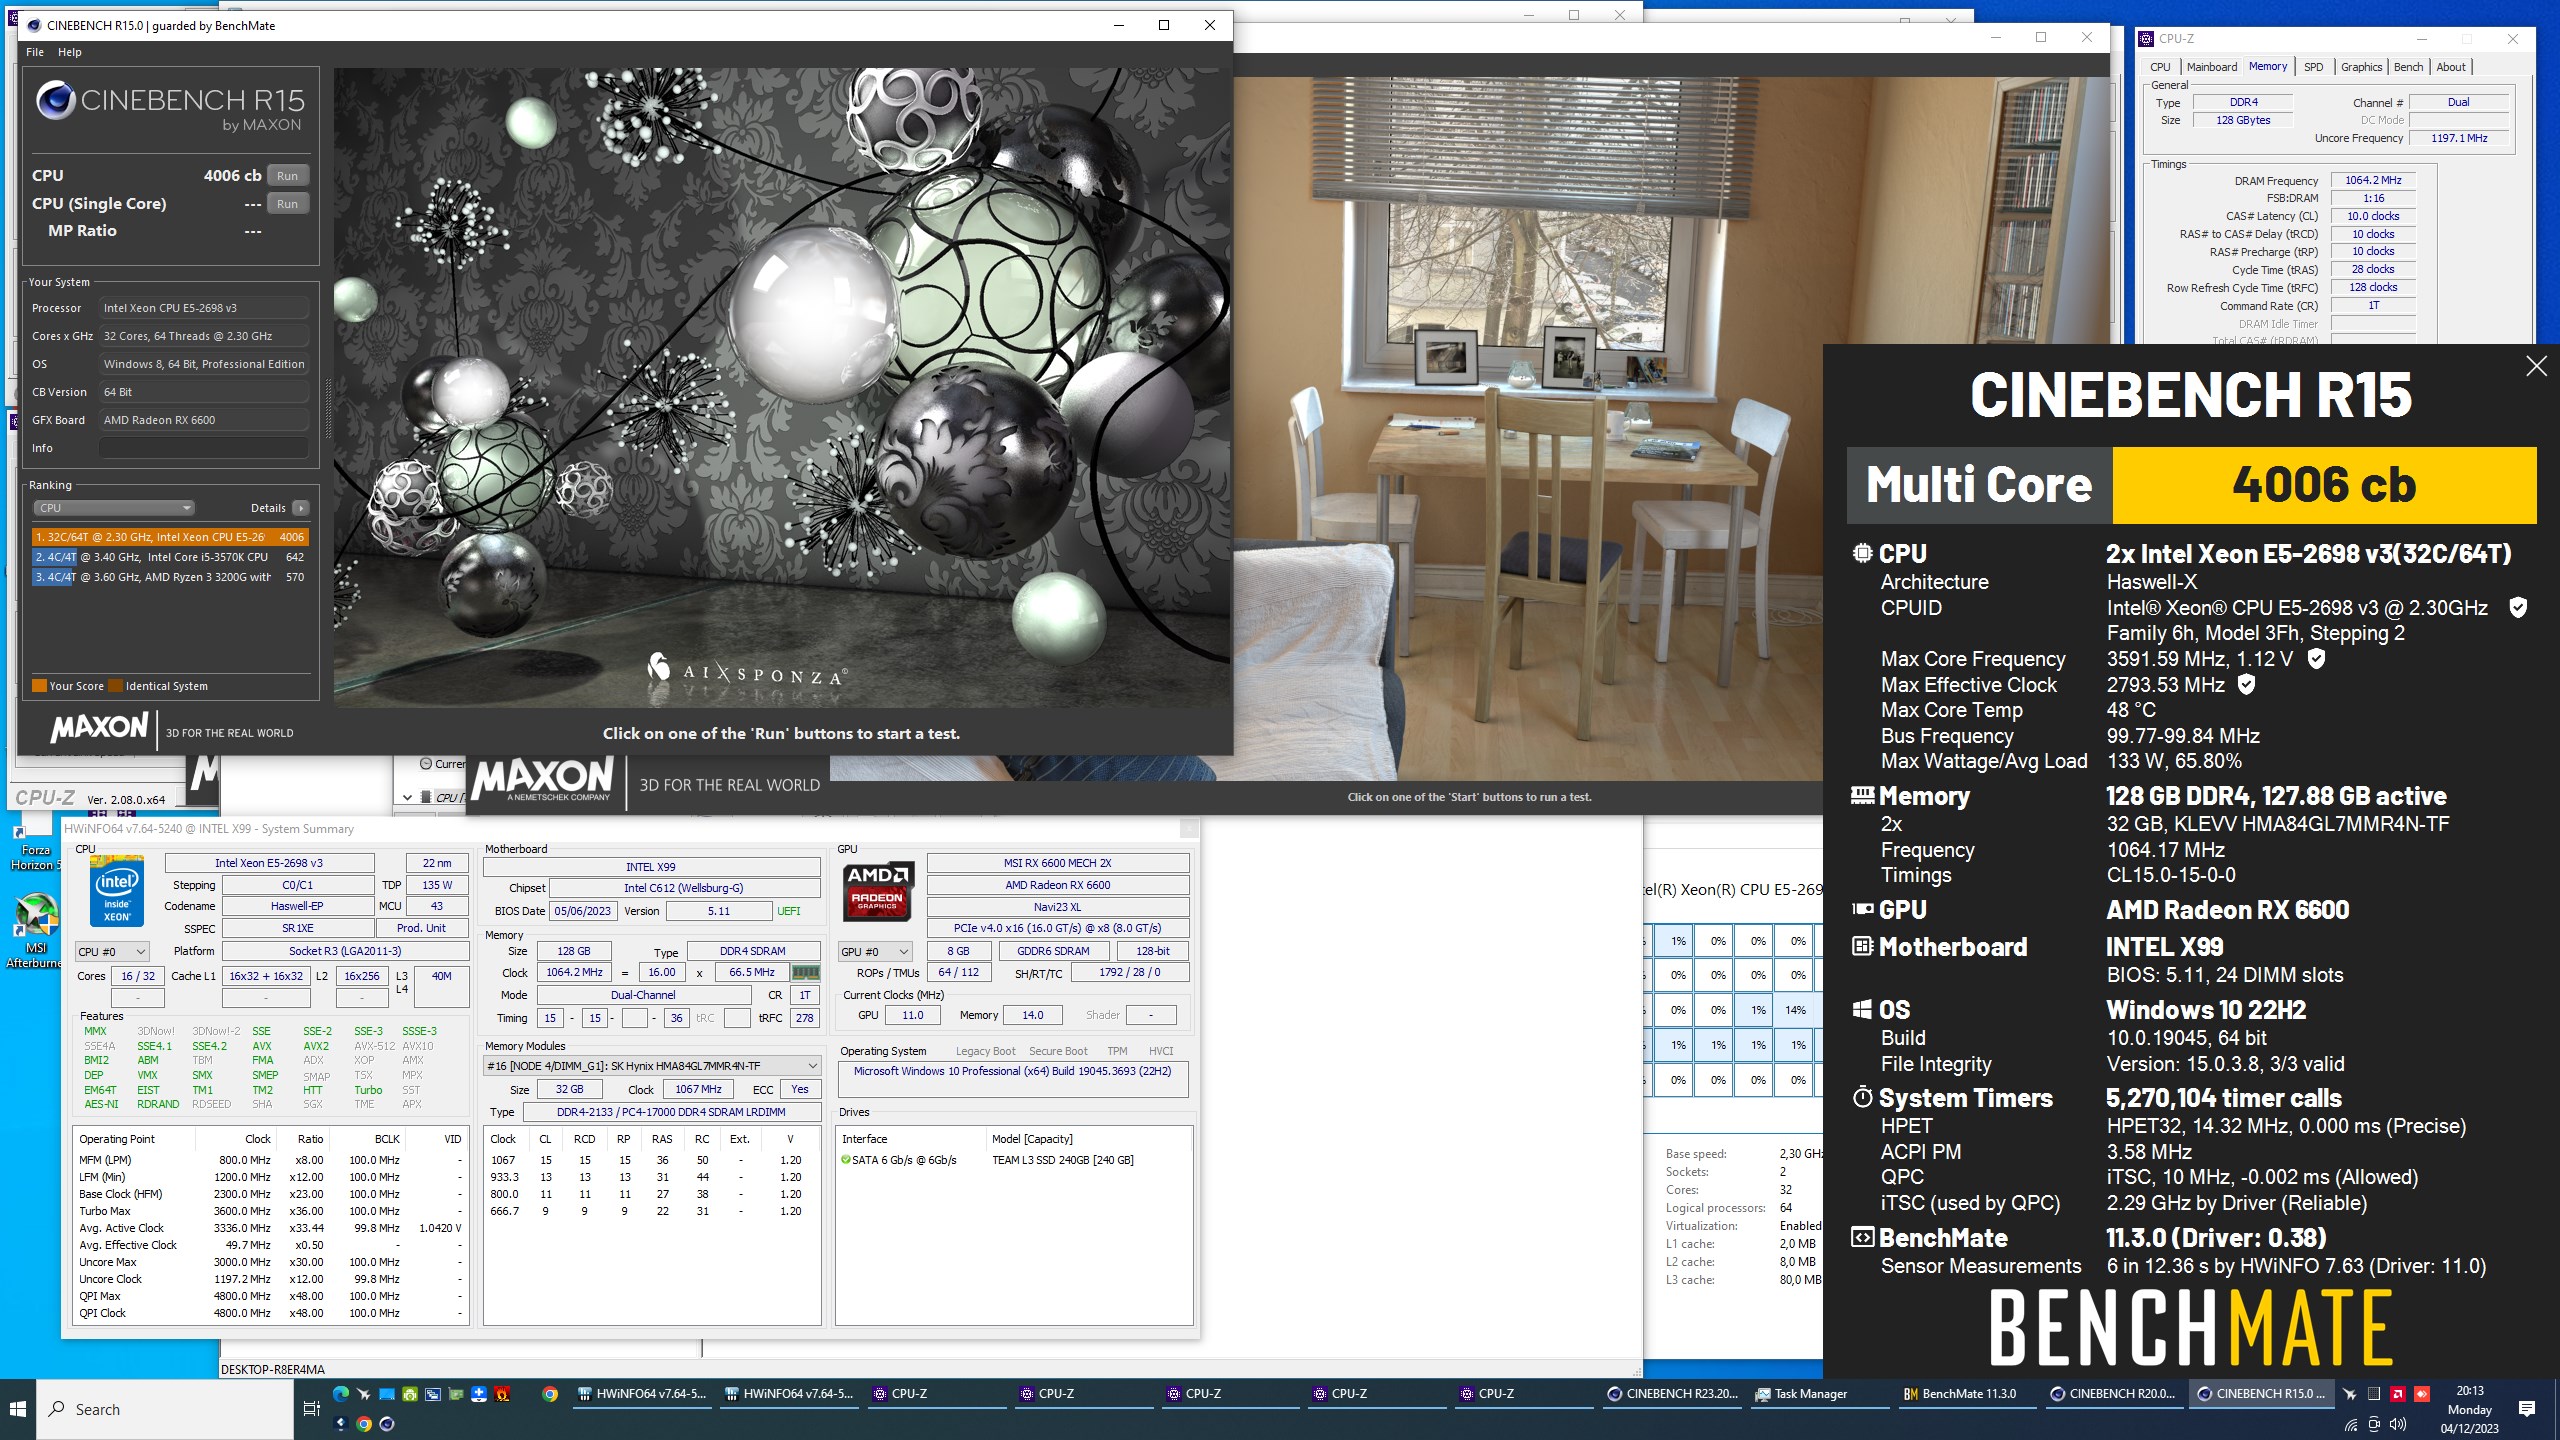The image size is (2560, 1440).
Task: Switch to the Bench tab in CPU-Z
Action: (2408, 67)
